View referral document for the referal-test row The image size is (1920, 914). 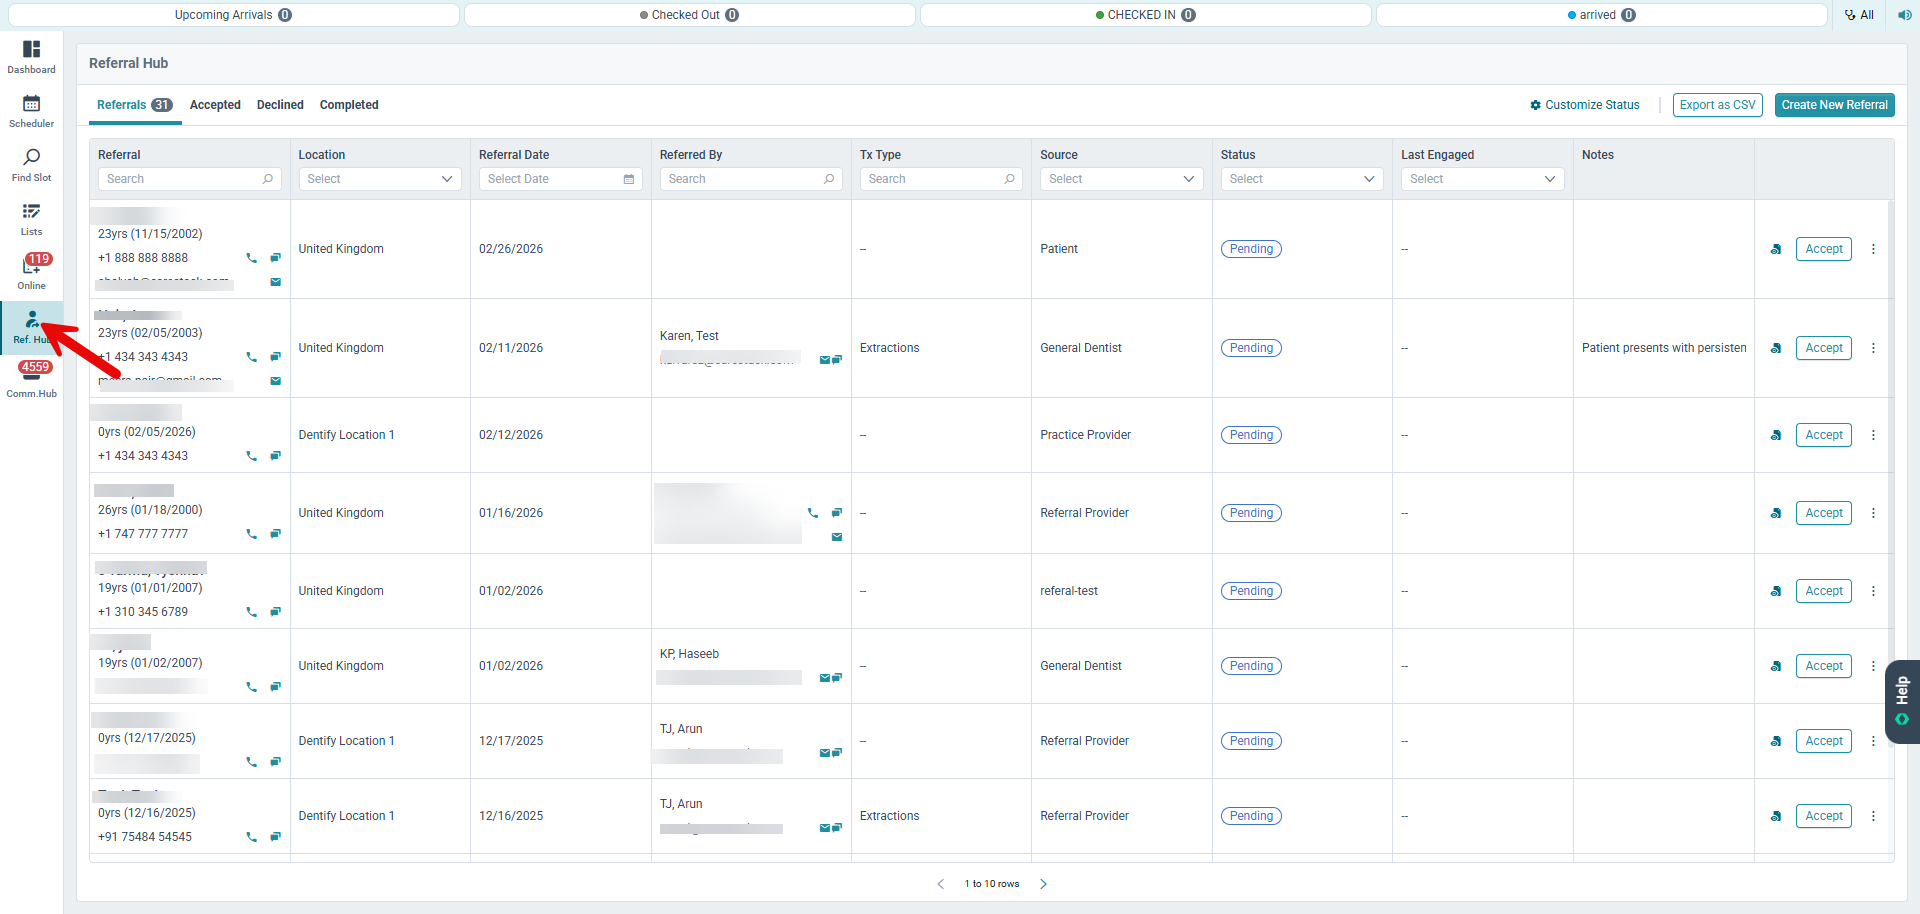point(1776,591)
